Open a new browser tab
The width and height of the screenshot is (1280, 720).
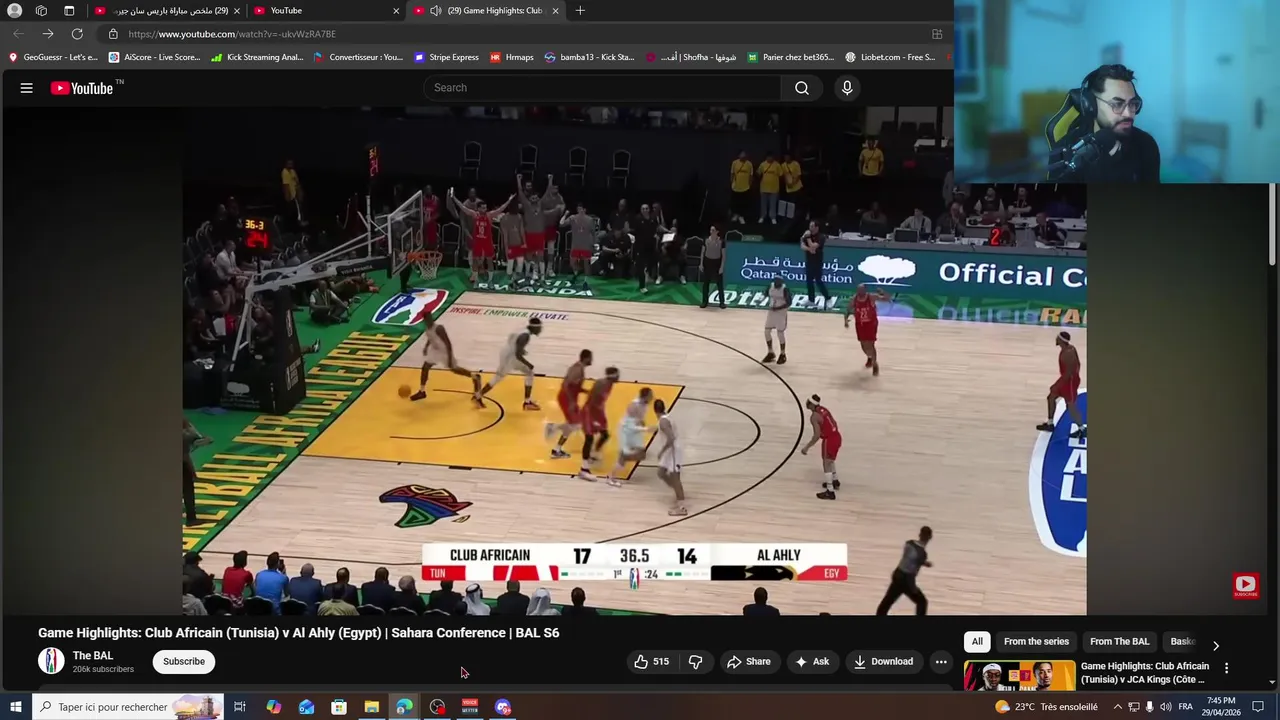tap(580, 11)
